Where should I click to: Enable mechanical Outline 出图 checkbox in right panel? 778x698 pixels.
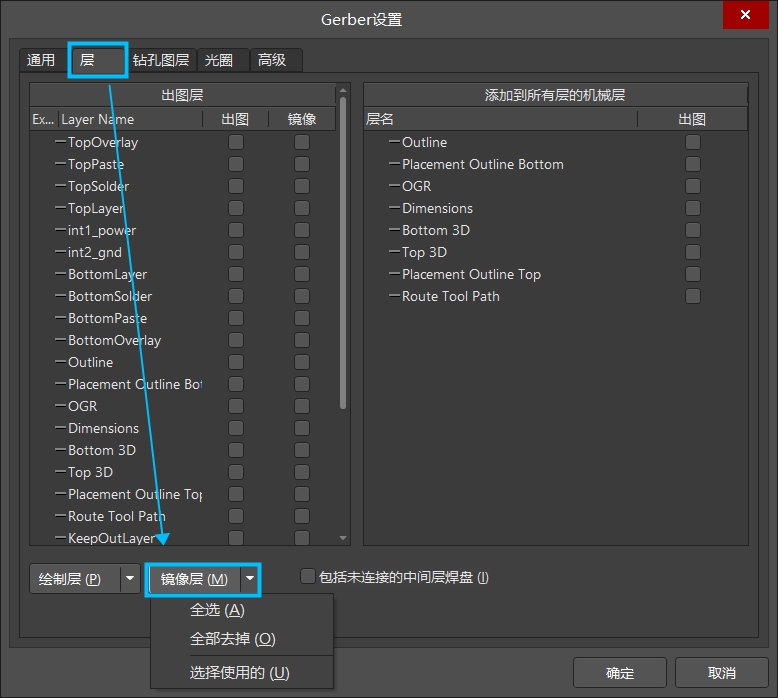click(x=692, y=142)
